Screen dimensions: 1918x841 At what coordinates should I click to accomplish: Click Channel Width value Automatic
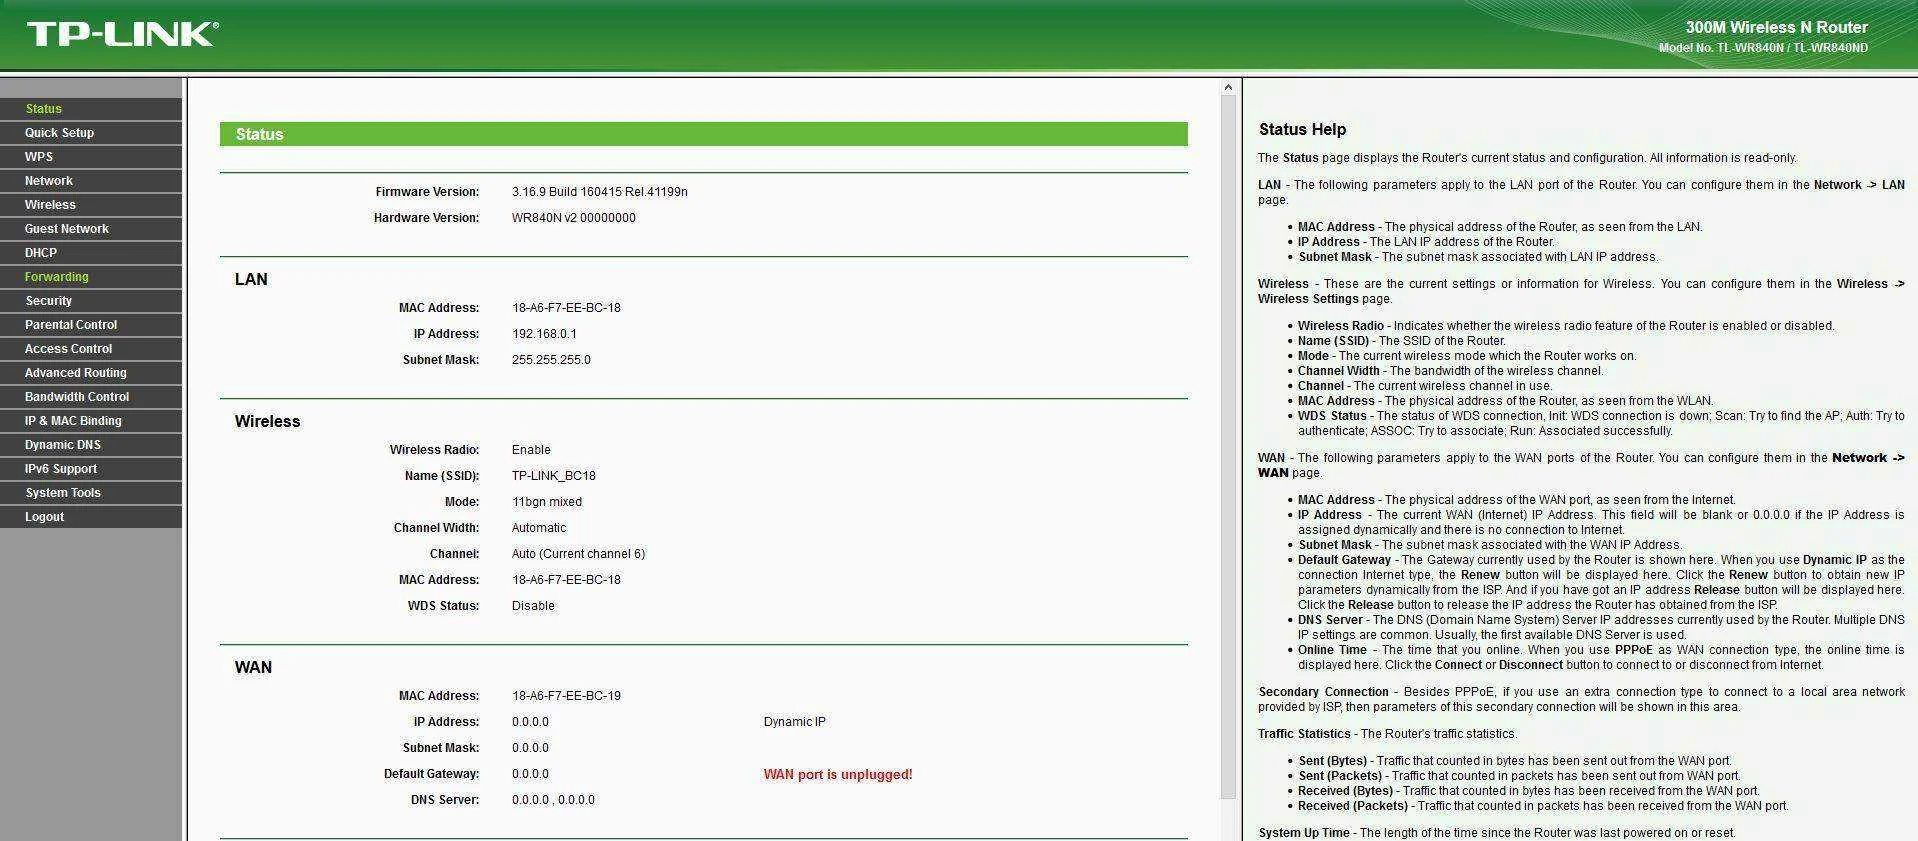(539, 528)
